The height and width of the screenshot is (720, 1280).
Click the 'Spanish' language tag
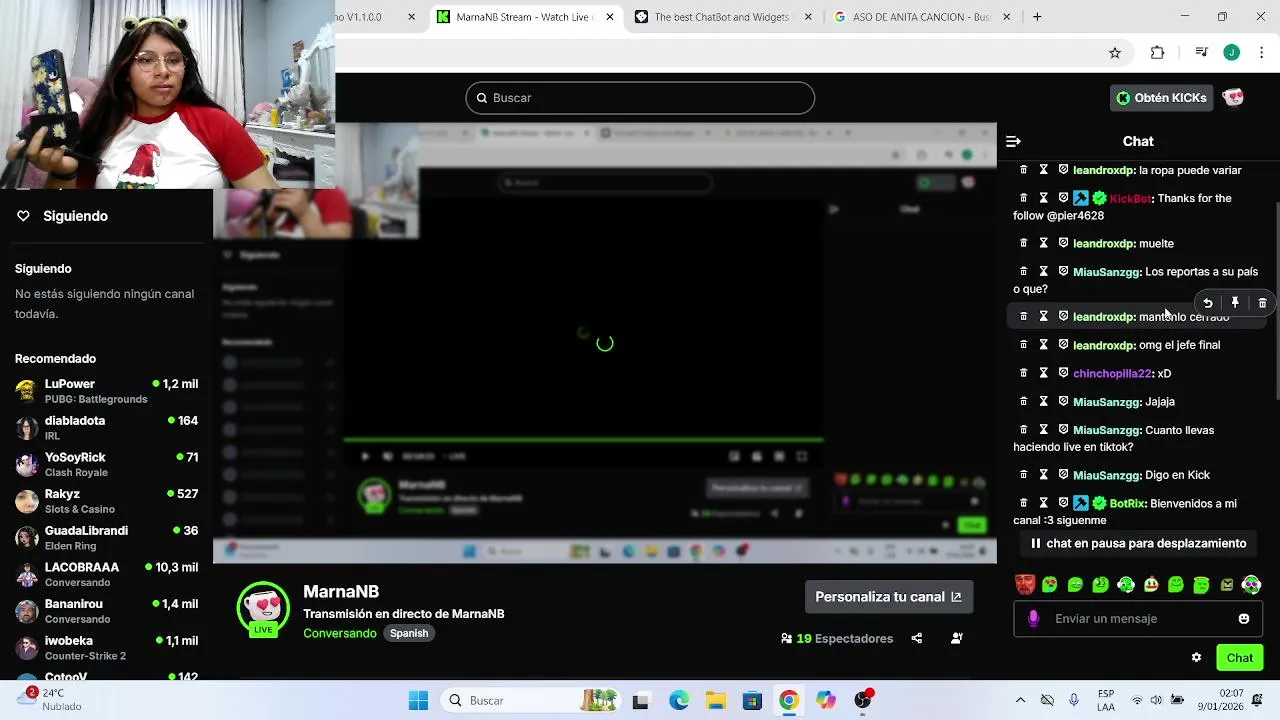(409, 634)
